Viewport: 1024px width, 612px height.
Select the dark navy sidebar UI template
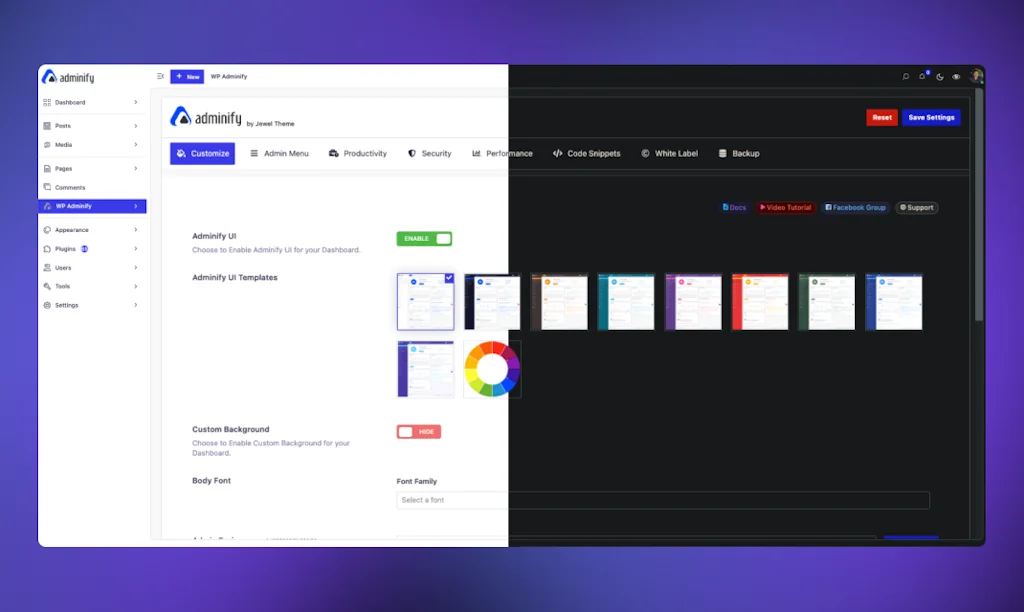[x=492, y=302]
